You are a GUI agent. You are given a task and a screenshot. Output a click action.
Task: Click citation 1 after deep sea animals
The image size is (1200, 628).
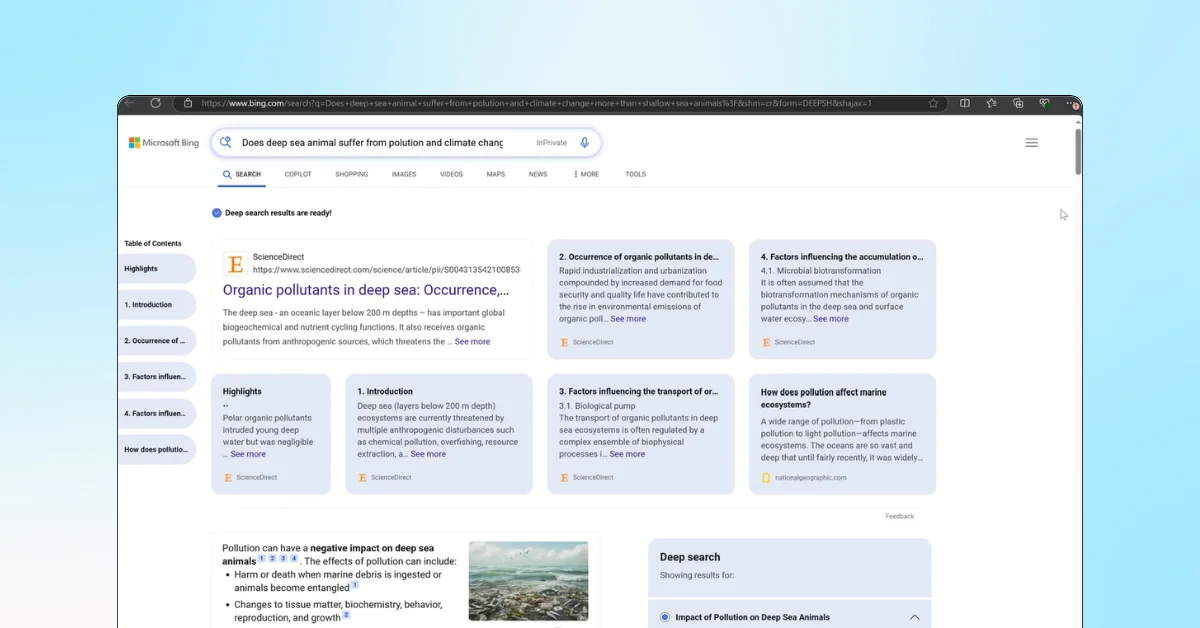pos(262,559)
